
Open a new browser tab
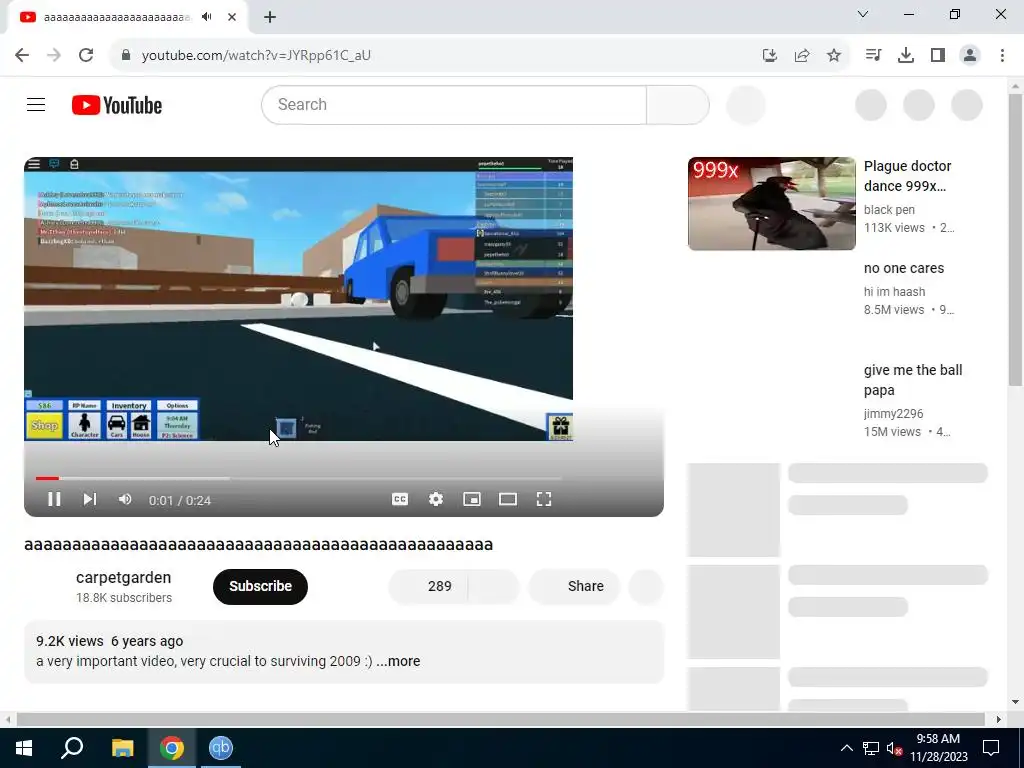[270, 18]
